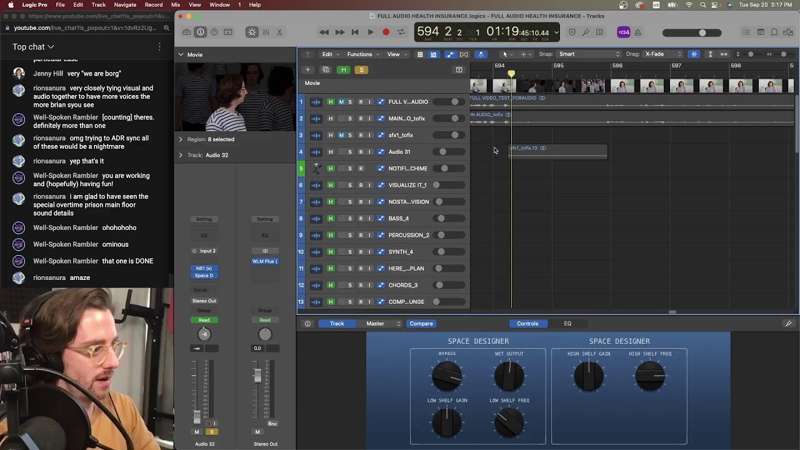Expand the Track: Audio 32 disclosure
The width and height of the screenshot is (800, 450).
(181, 155)
